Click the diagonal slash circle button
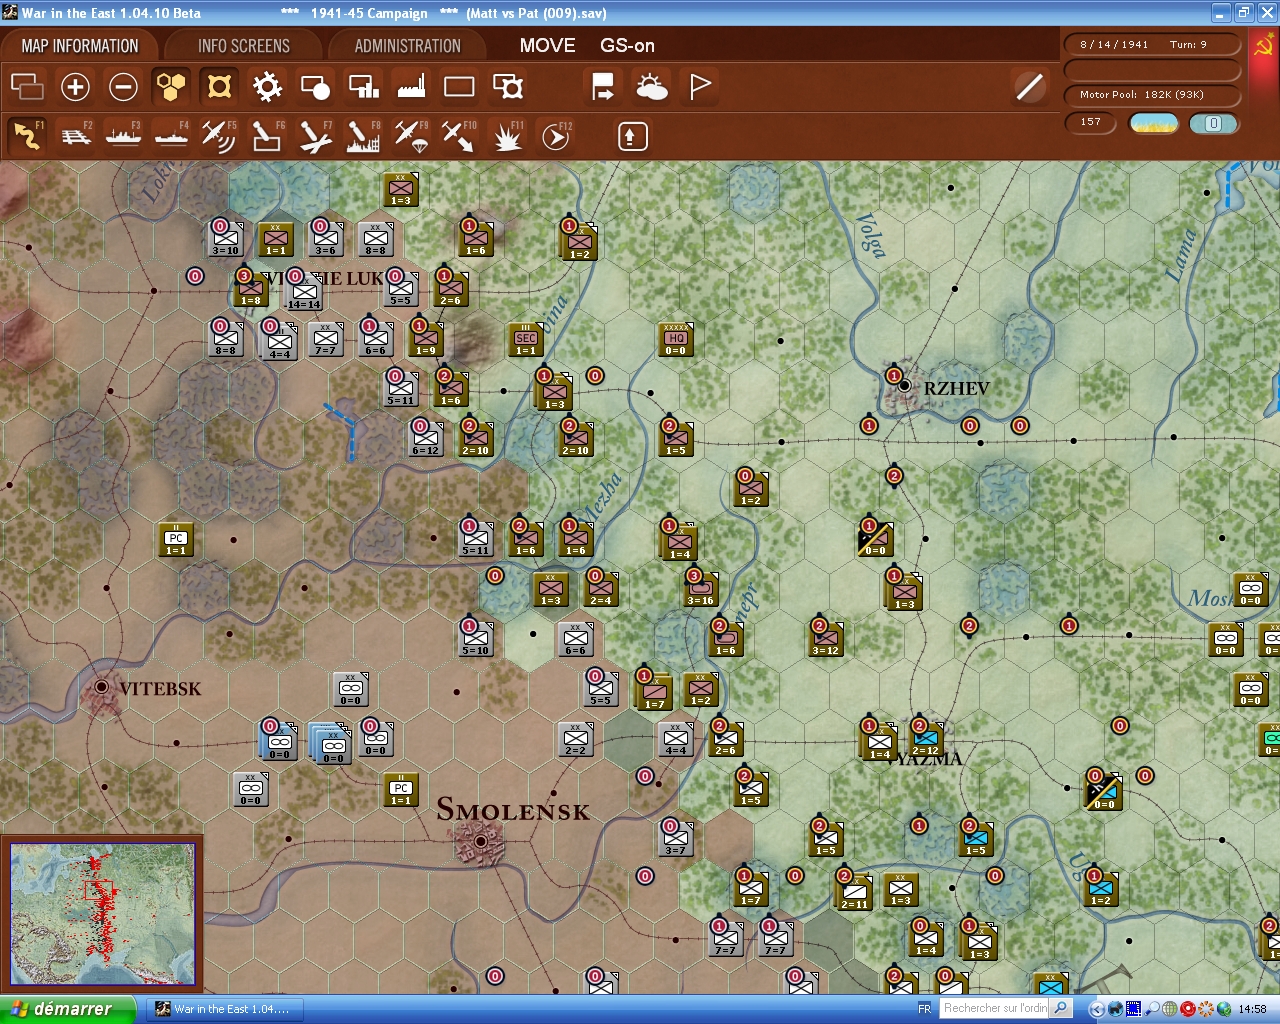This screenshot has height=1024, width=1280. pyautogui.click(x=1029, y=87)
